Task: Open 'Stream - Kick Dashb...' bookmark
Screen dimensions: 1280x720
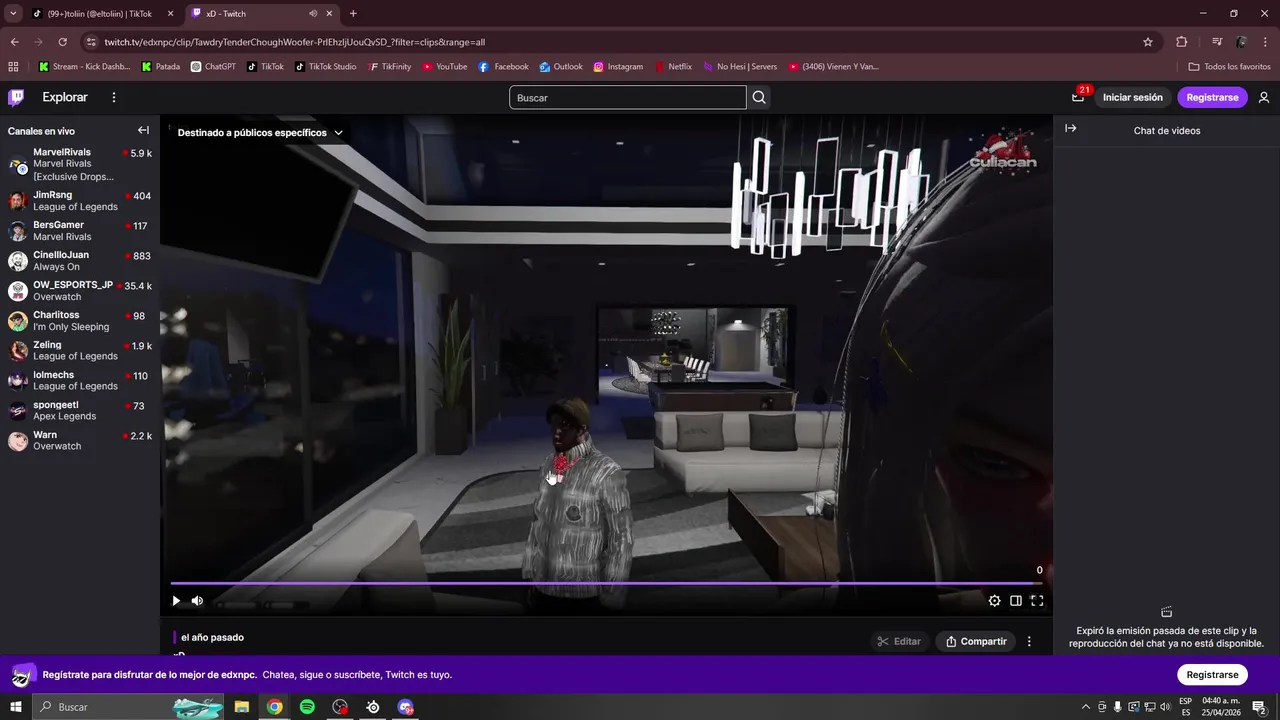Action: (84, 67)
